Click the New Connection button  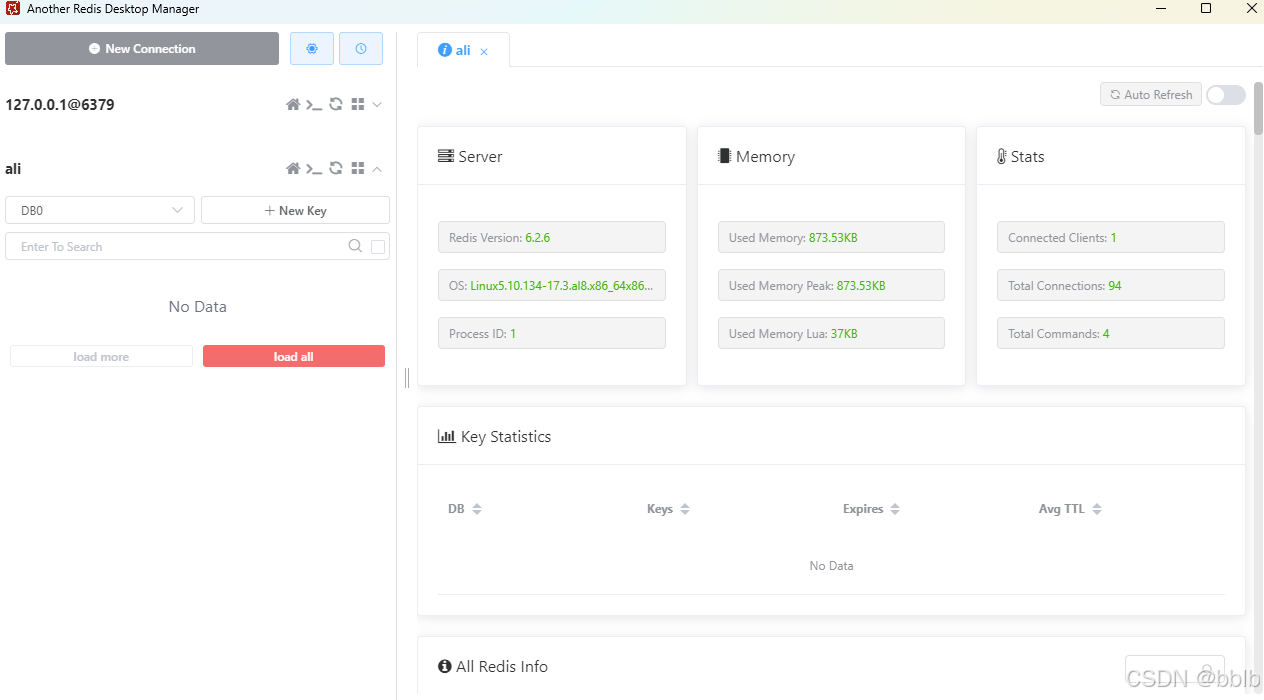[142, 48]
